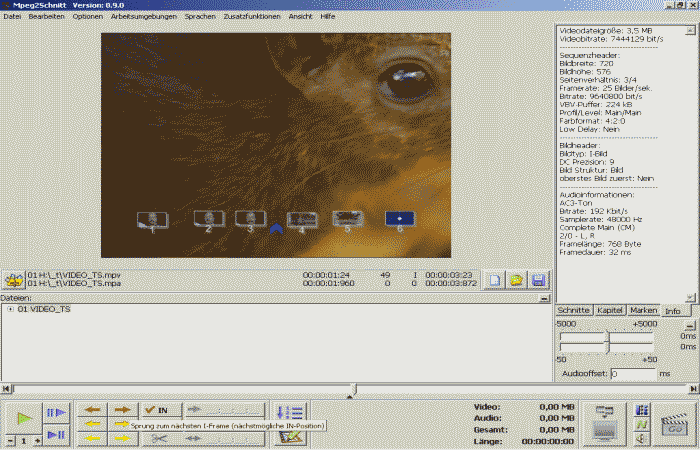This screenshot has height=450, width=700.
Task: Jump to end of the video position bar
Action: pyautogui.click(x=693, y=389)
